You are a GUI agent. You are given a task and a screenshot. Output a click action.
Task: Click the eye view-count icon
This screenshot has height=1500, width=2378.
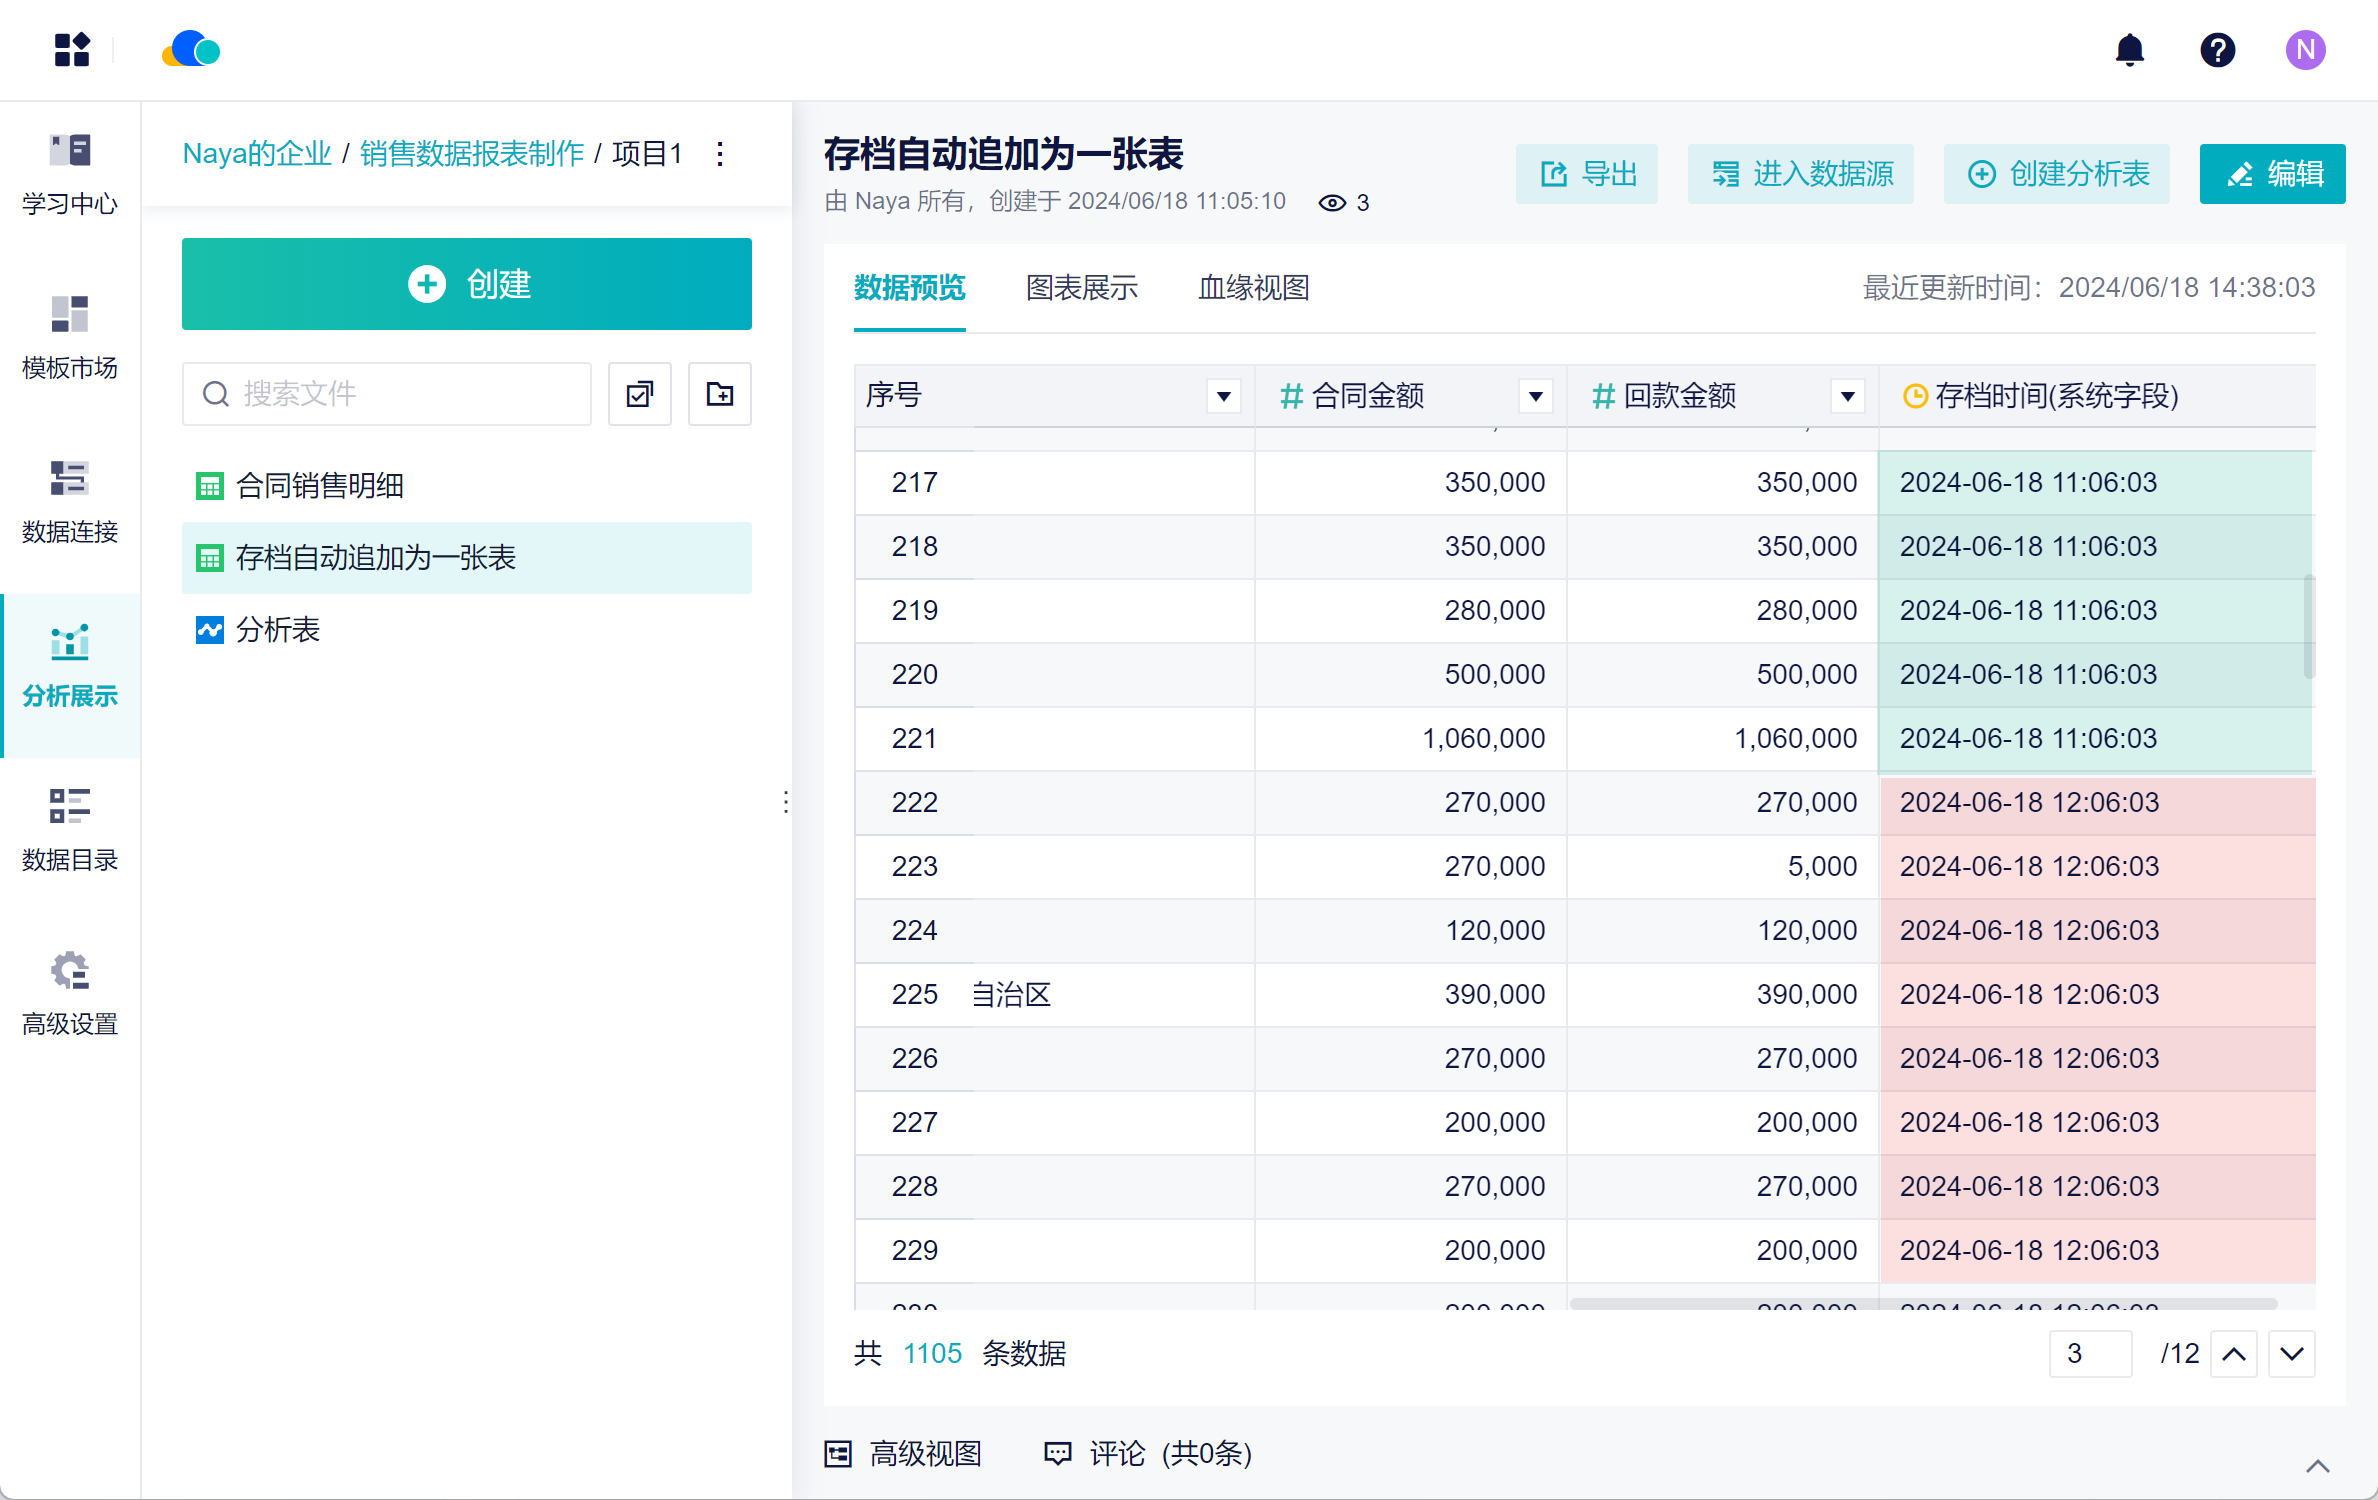pyautogui.click(x=1332, y=203)
